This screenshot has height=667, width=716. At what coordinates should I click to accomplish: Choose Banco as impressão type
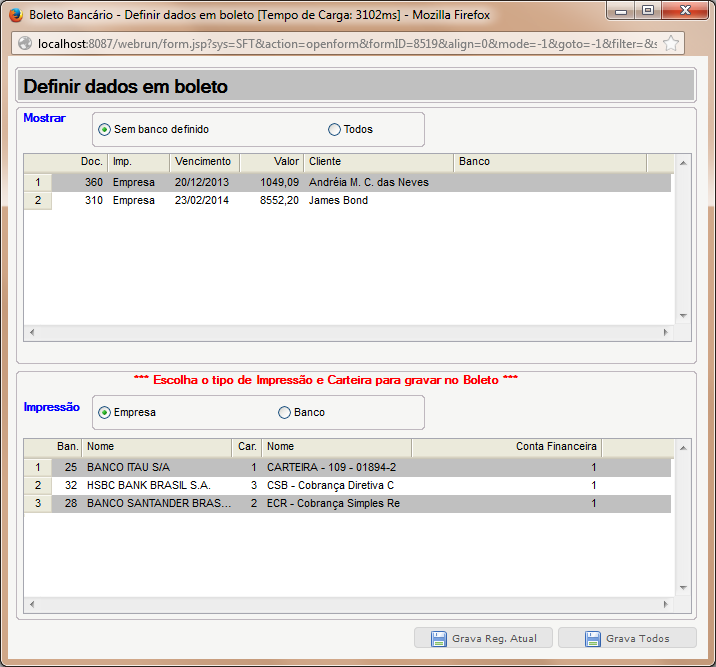click(x=284, y=413)
